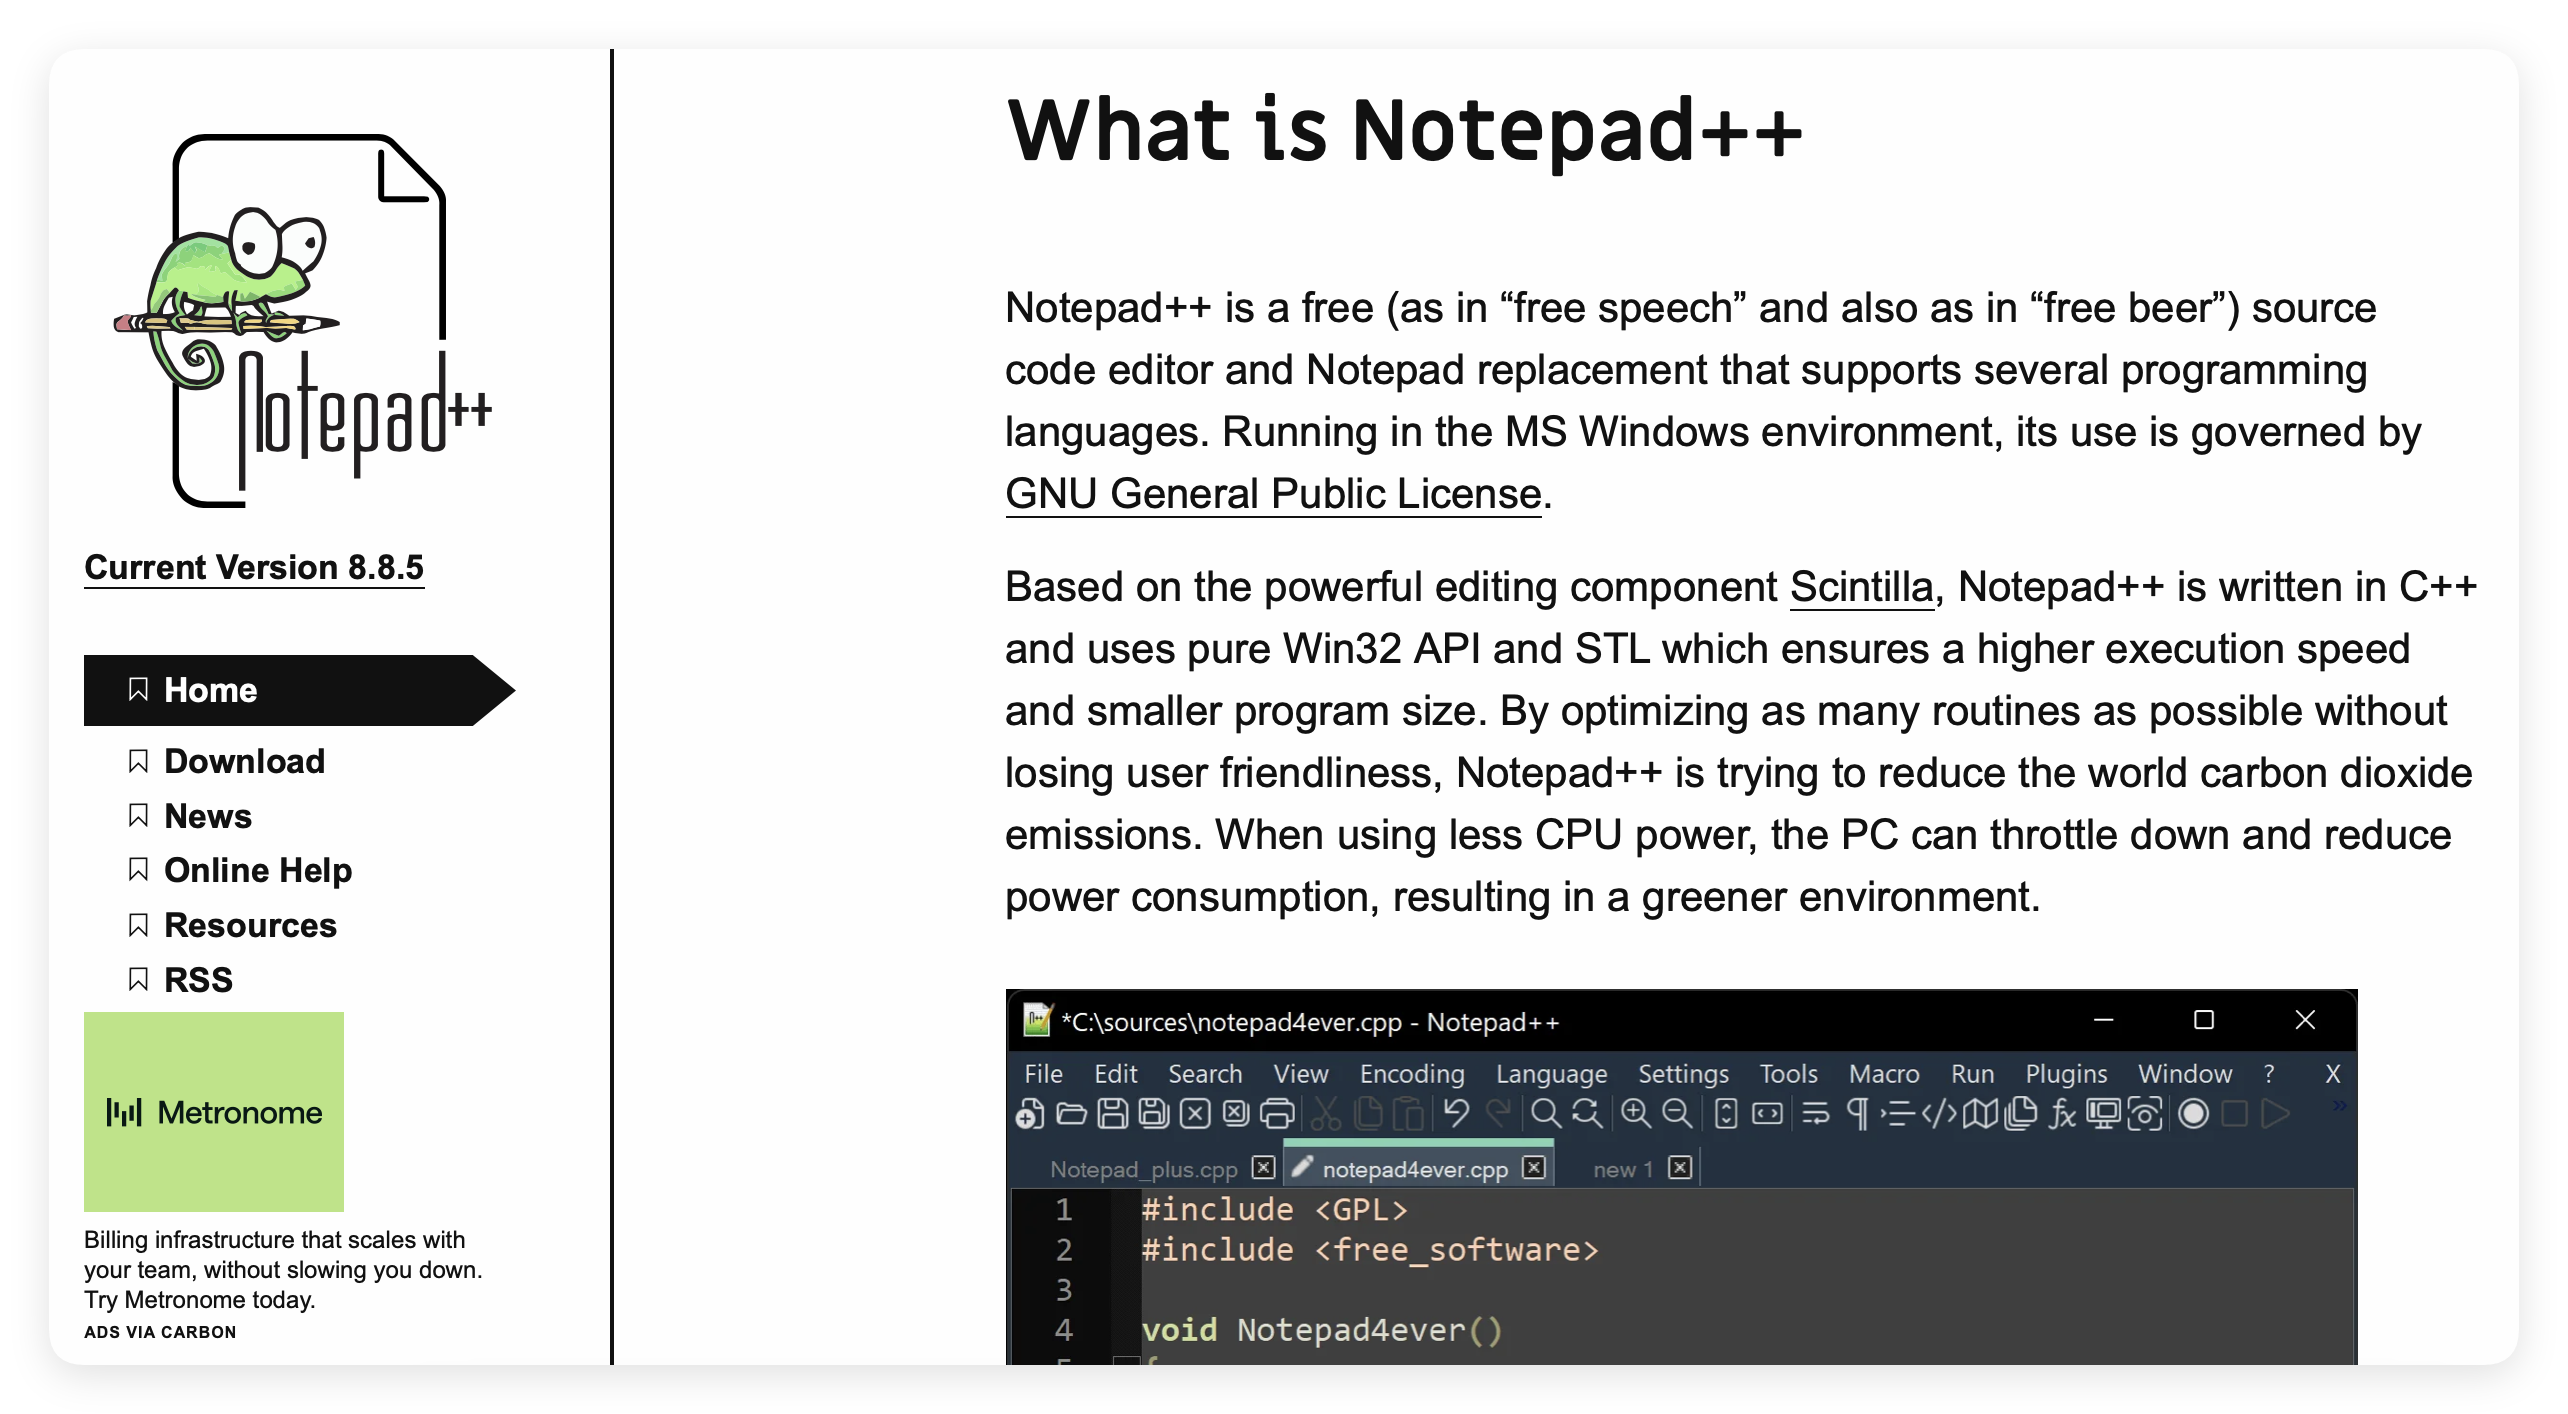Click the Metronome ad image
Screen dimensions: 2568x1414
tap(214, 1112)
